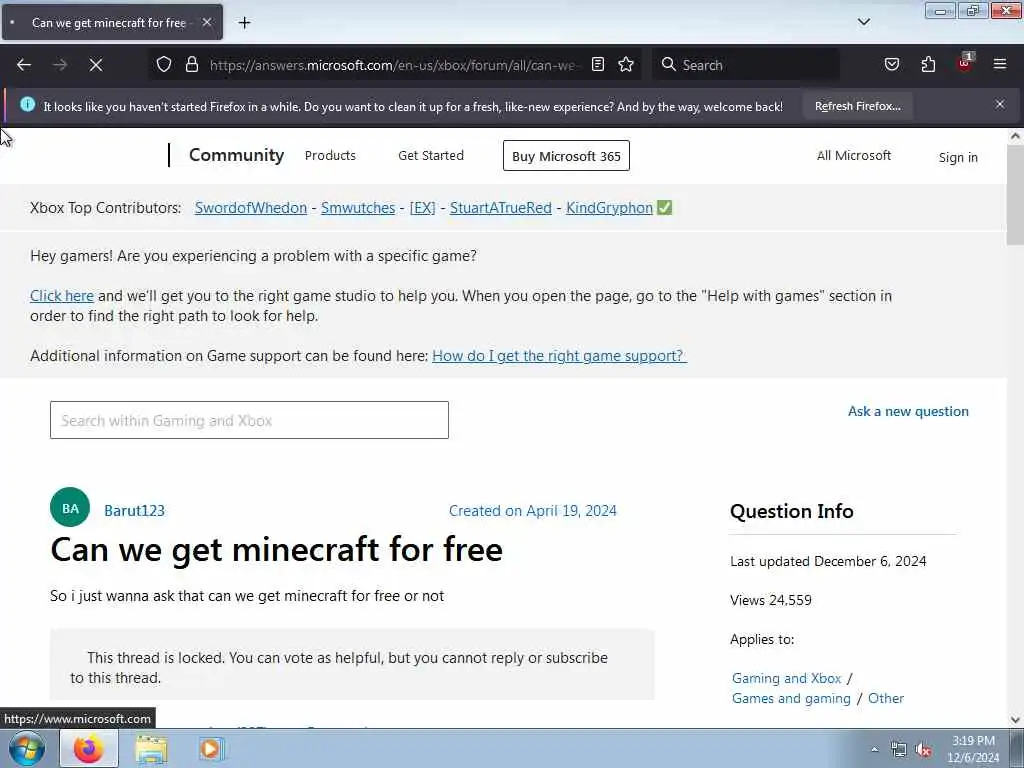Screen dimensions: 1024x768
Task: Follow the 'Click here' game studio link
Action: pos(62,296)
